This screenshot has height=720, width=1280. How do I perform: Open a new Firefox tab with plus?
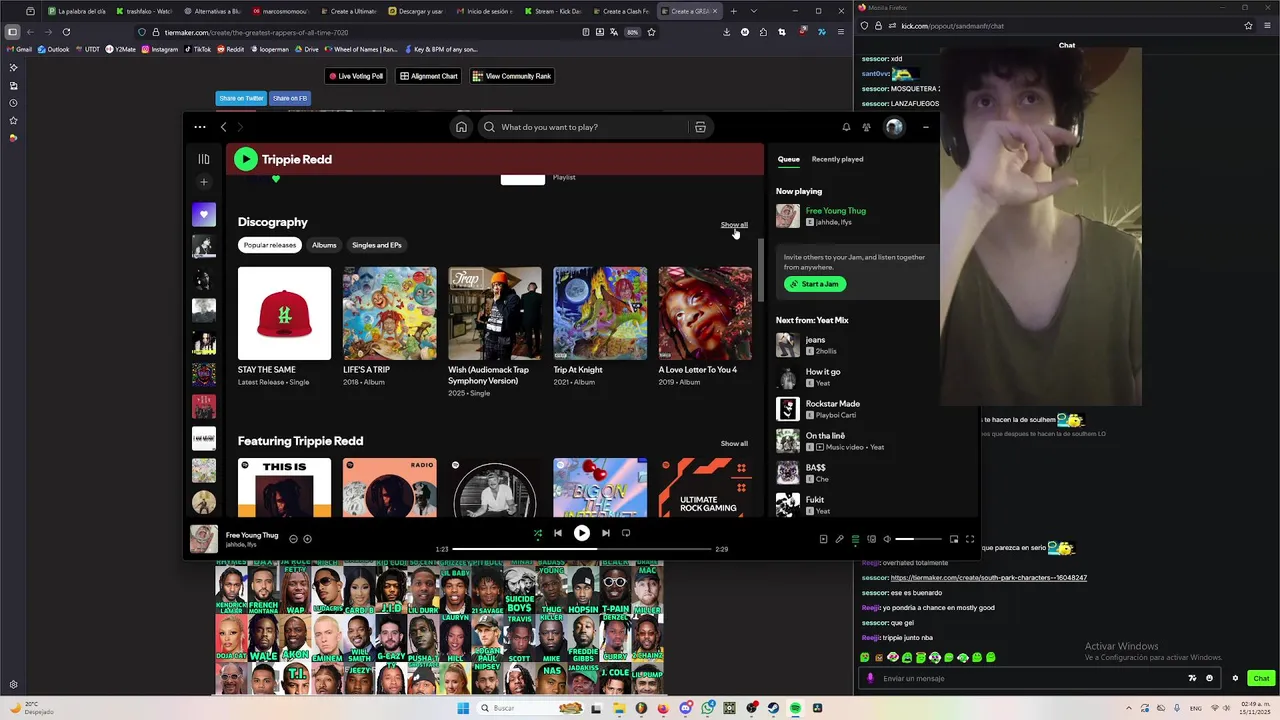pyautogui.click(x=733, y=11)
